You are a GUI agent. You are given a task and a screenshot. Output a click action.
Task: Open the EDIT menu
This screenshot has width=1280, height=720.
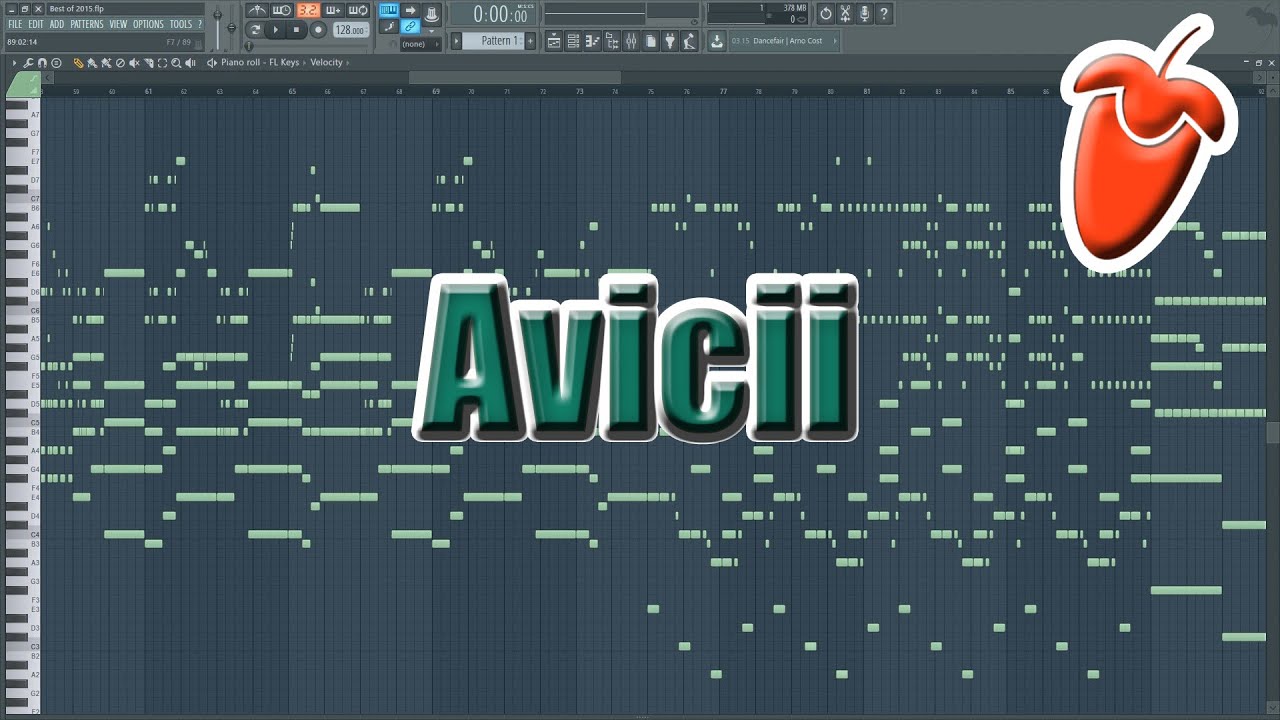[x=36, y=24]
